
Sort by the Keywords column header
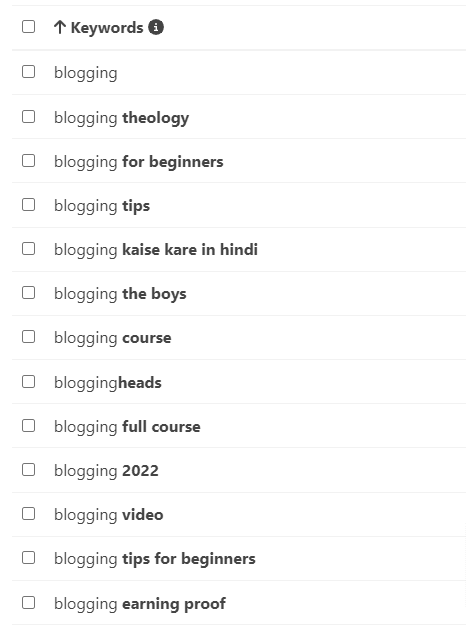tap(107, 28)
